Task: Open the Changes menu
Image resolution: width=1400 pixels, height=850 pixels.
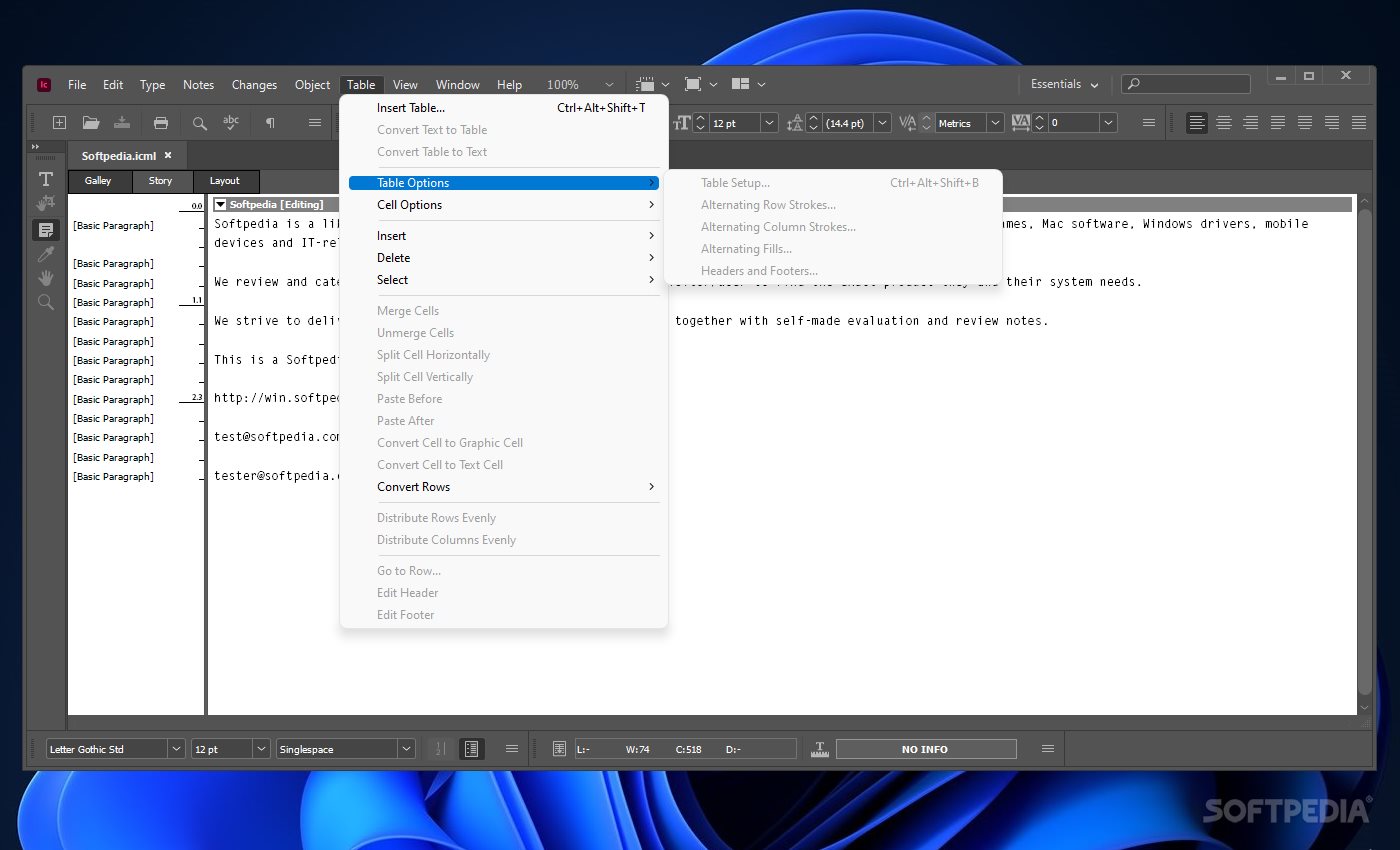Action: [254, 85]
